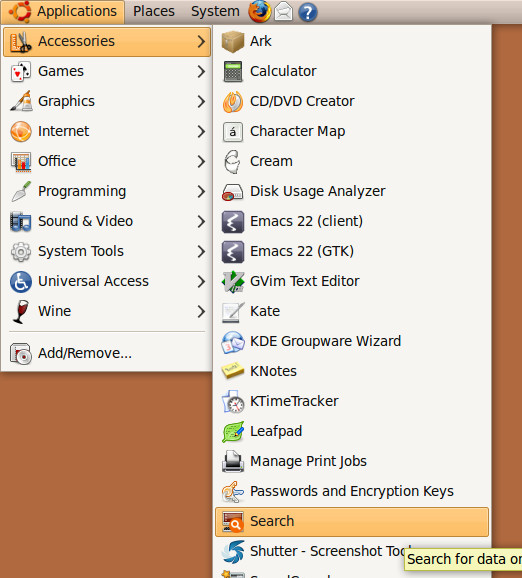Click the 'KDE Groupware Wizard' label
Viewport: 522px width, 578px height.
(326, 341)
